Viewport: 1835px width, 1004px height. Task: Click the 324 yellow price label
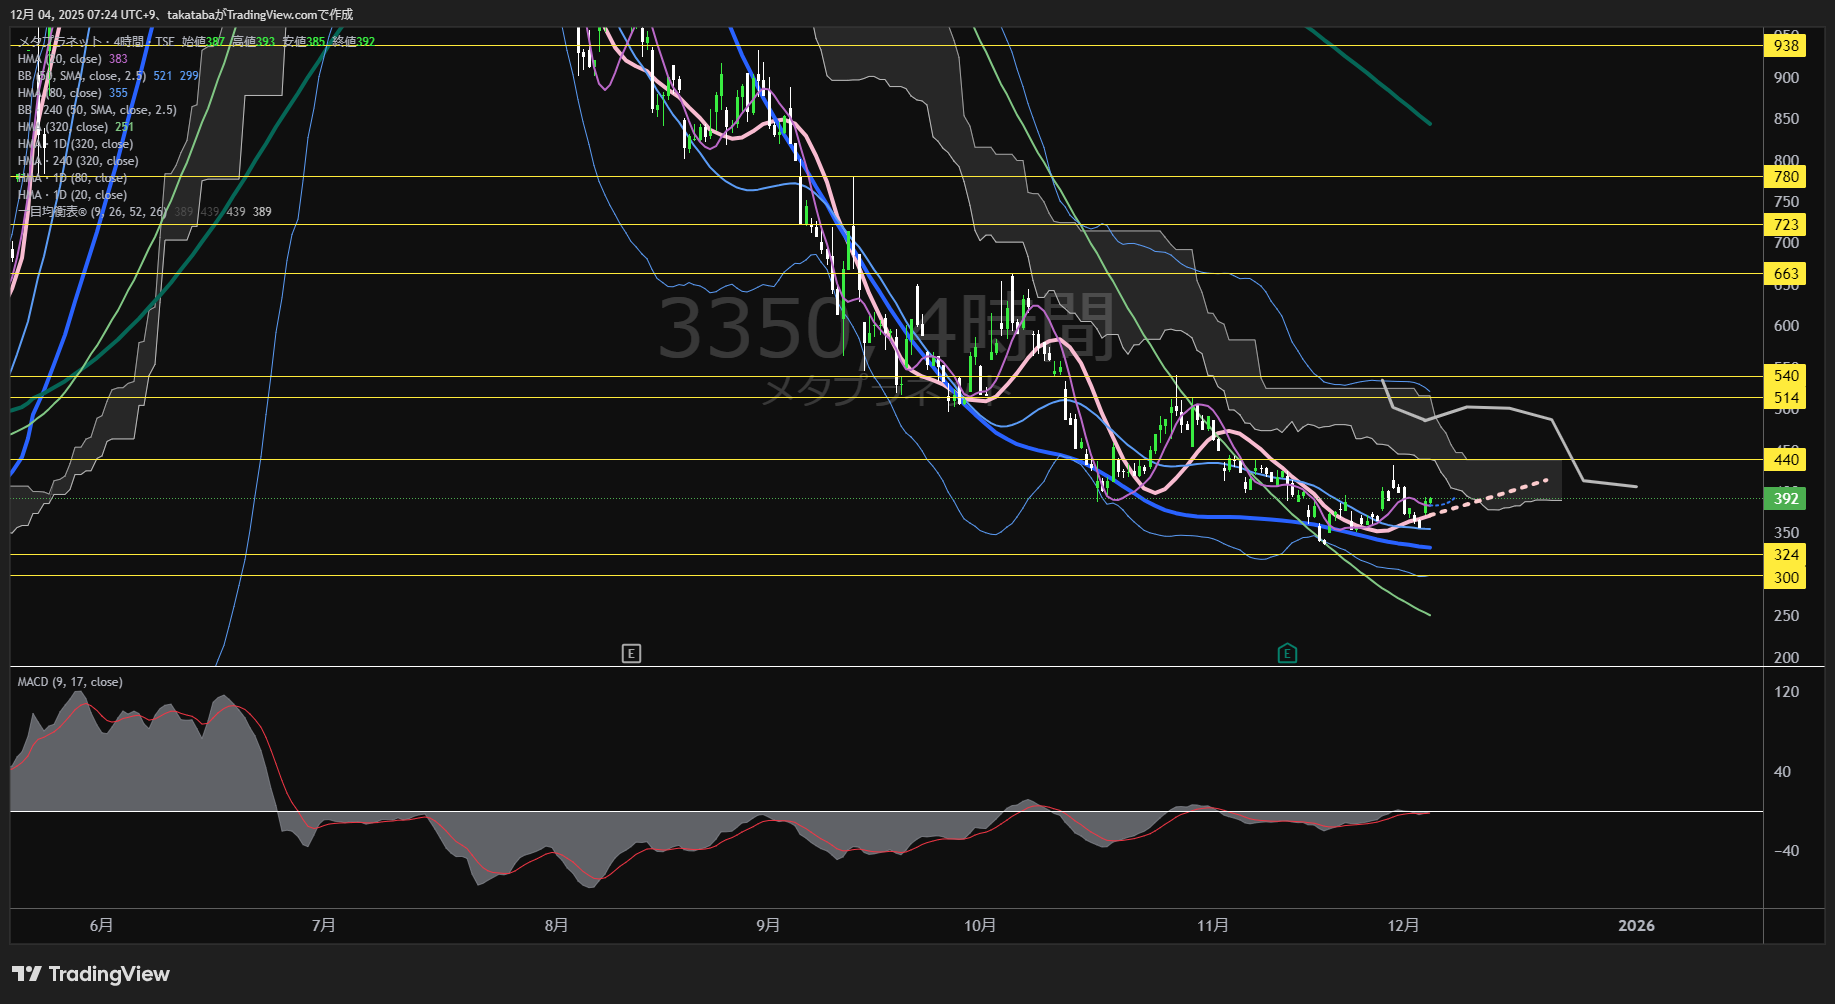(1785, 555)
